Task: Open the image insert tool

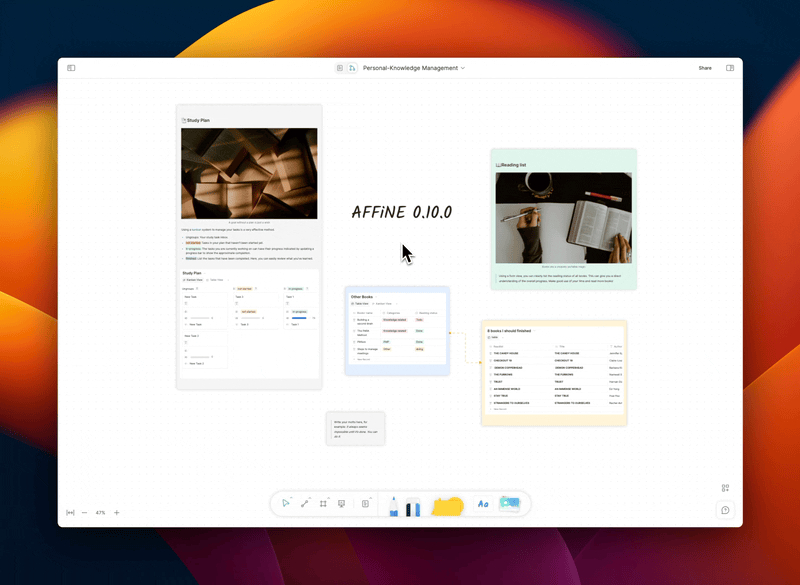Action: coord(509,504)
